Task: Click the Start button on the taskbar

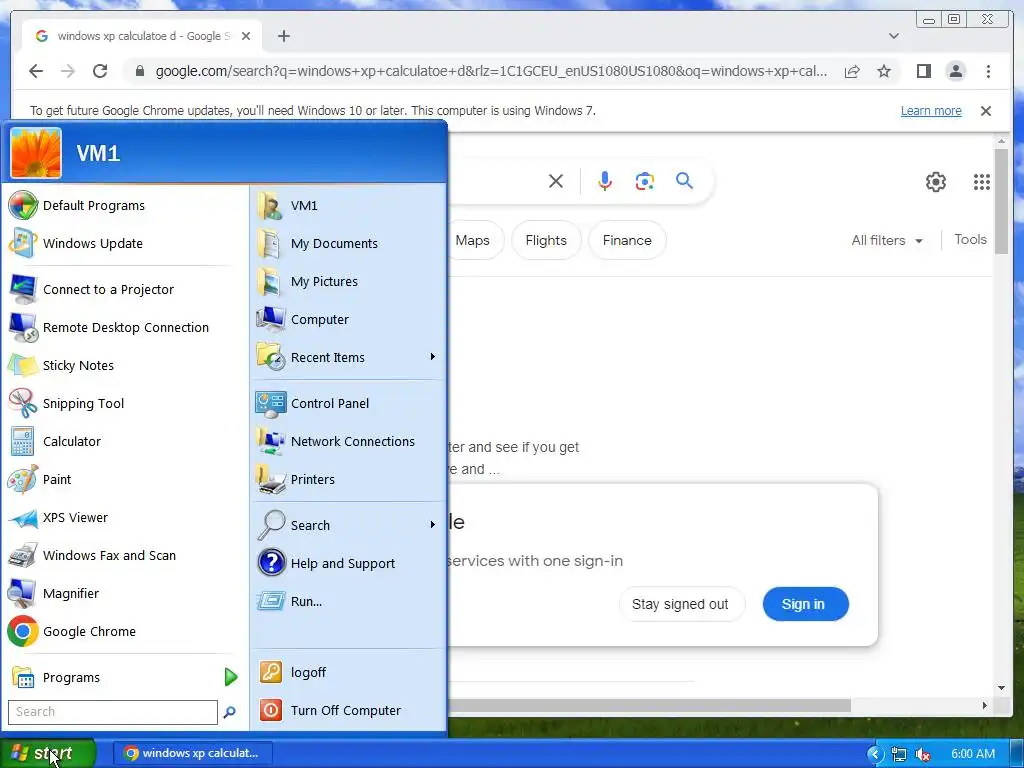Action: point(48,753)
